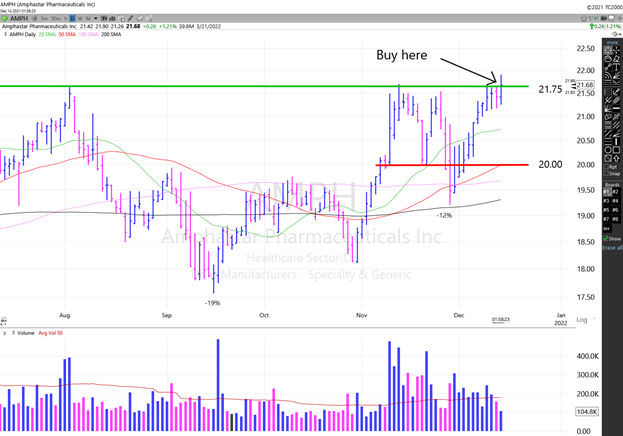Viewport: 623px width, 436px height.
Task: Toggle the Show drawings checkbox
Action: pyautogui.click(x=606, y=238)
